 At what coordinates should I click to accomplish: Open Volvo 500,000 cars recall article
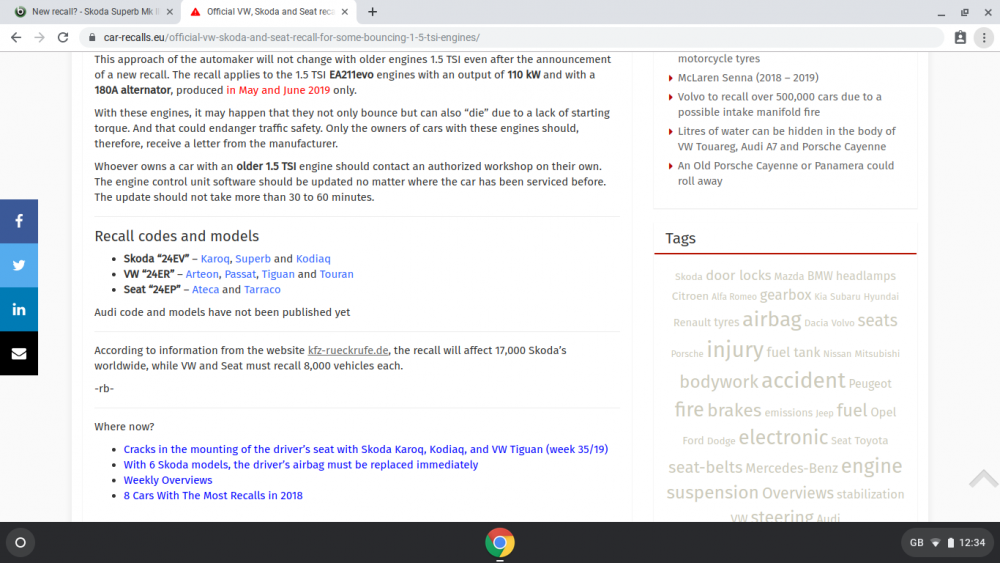[x=779, y=105]
